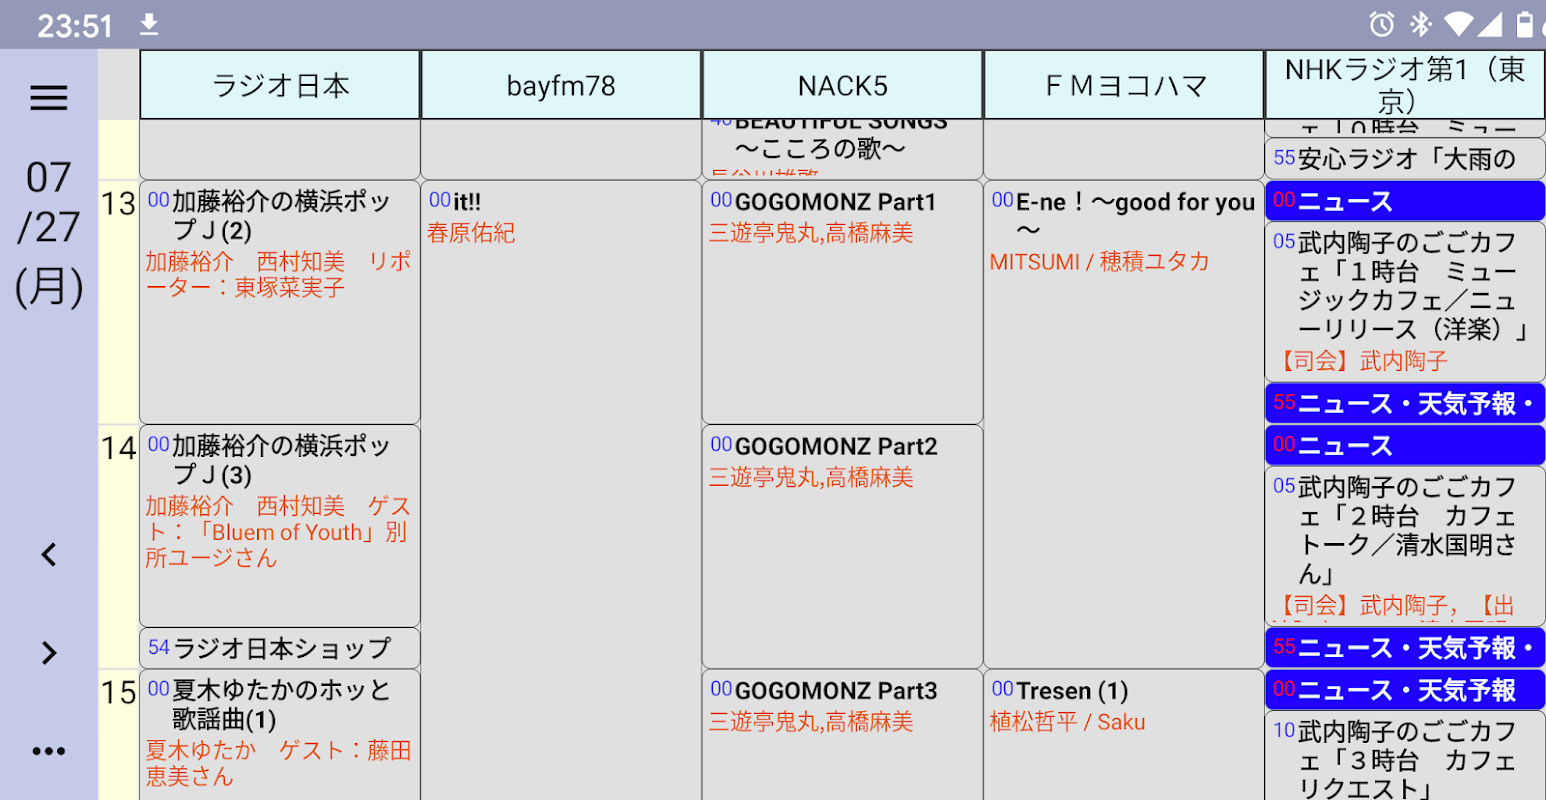Go to next day with right chevron
Screen dimensions: 1546x800
click(x=49, y=653)
